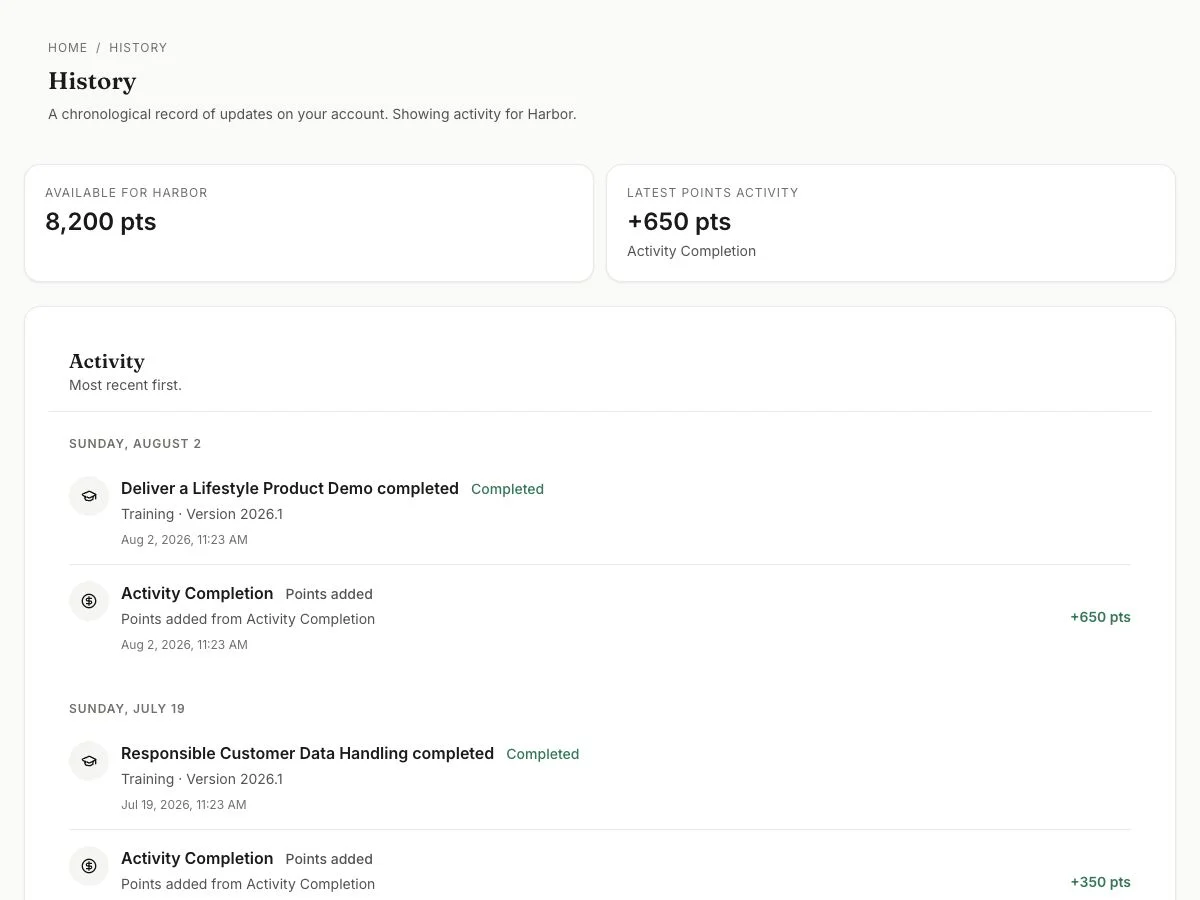Open the 'Responsible Customer Data Handling completed' entry

(307, 753)
